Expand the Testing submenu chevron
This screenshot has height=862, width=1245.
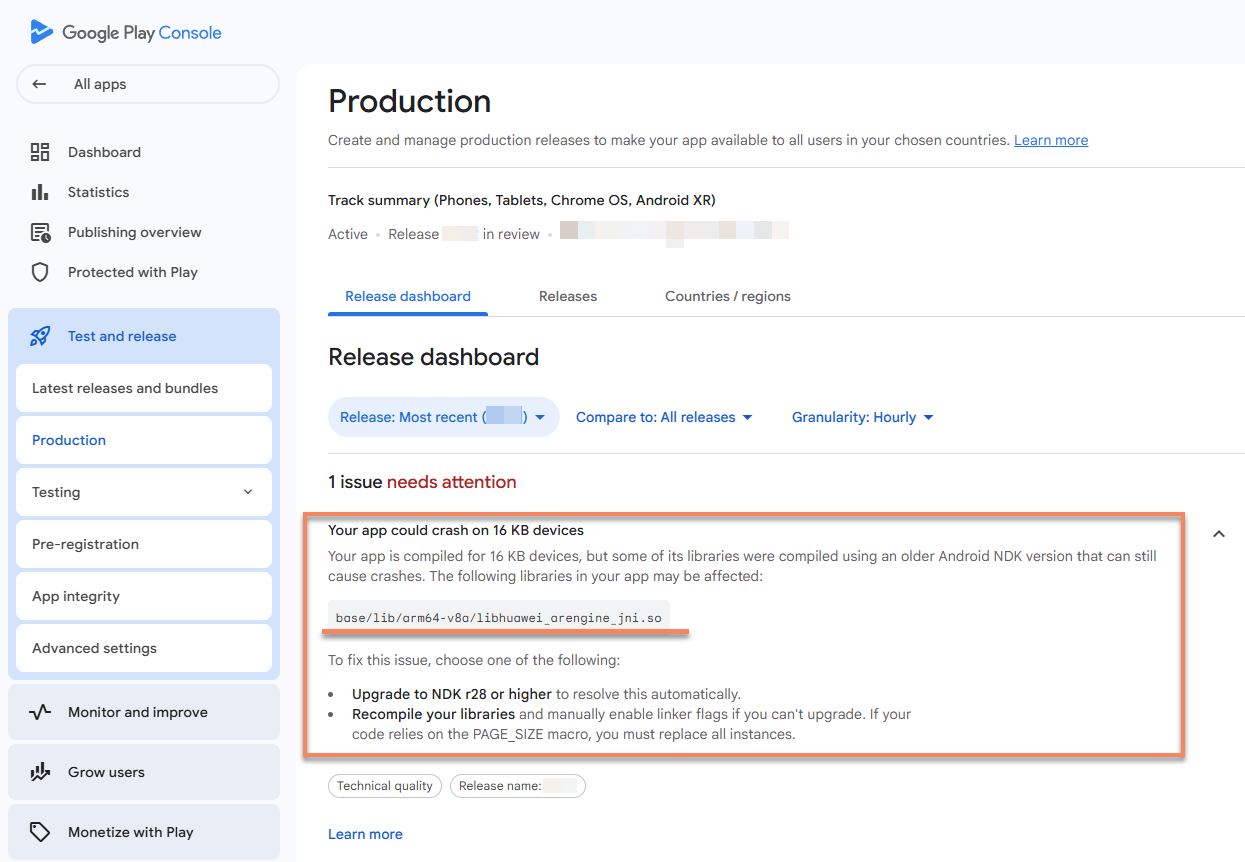248,492
